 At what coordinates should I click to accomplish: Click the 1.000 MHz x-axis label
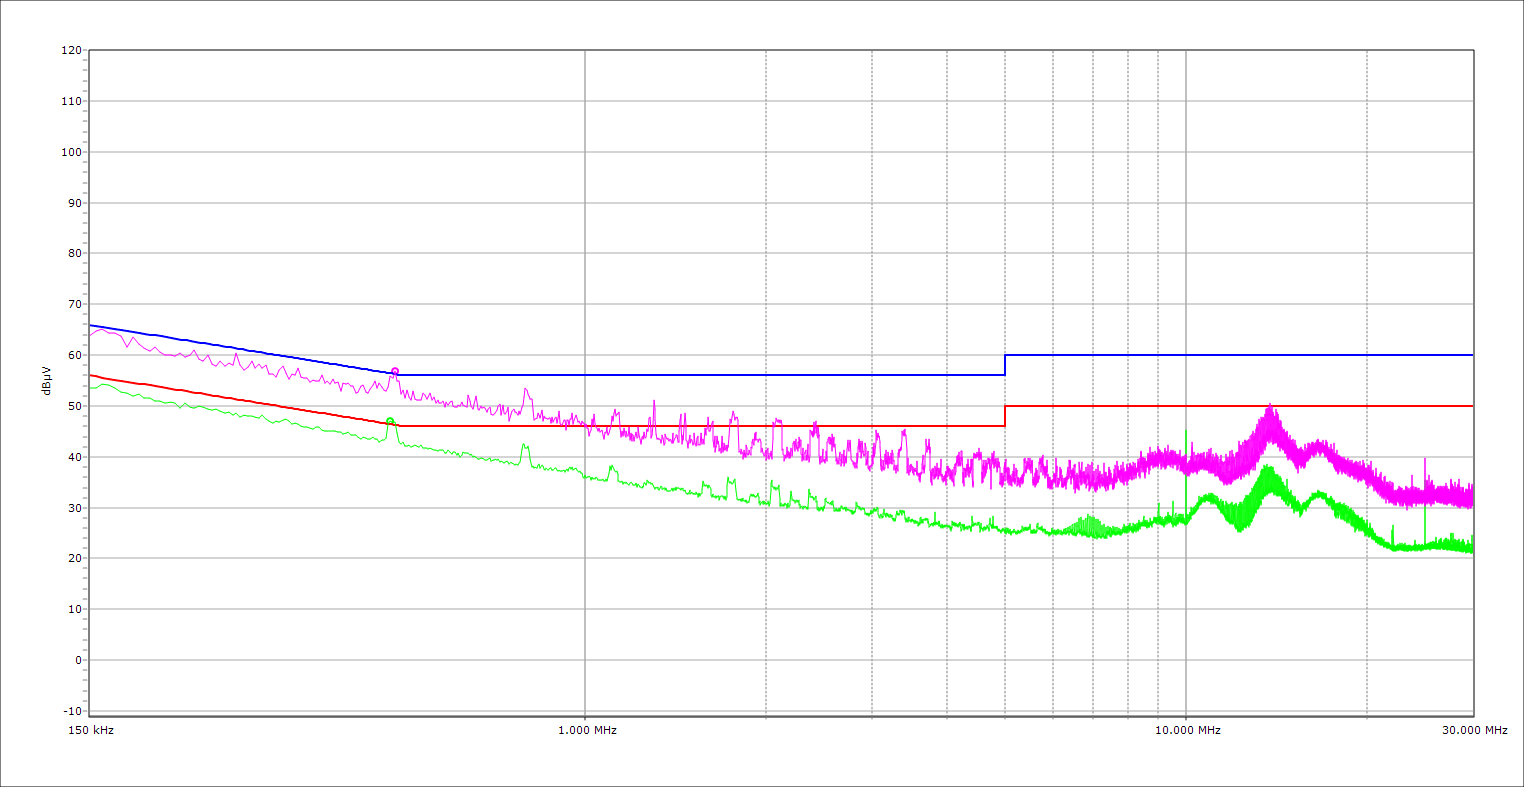click(x=587, y=730)
